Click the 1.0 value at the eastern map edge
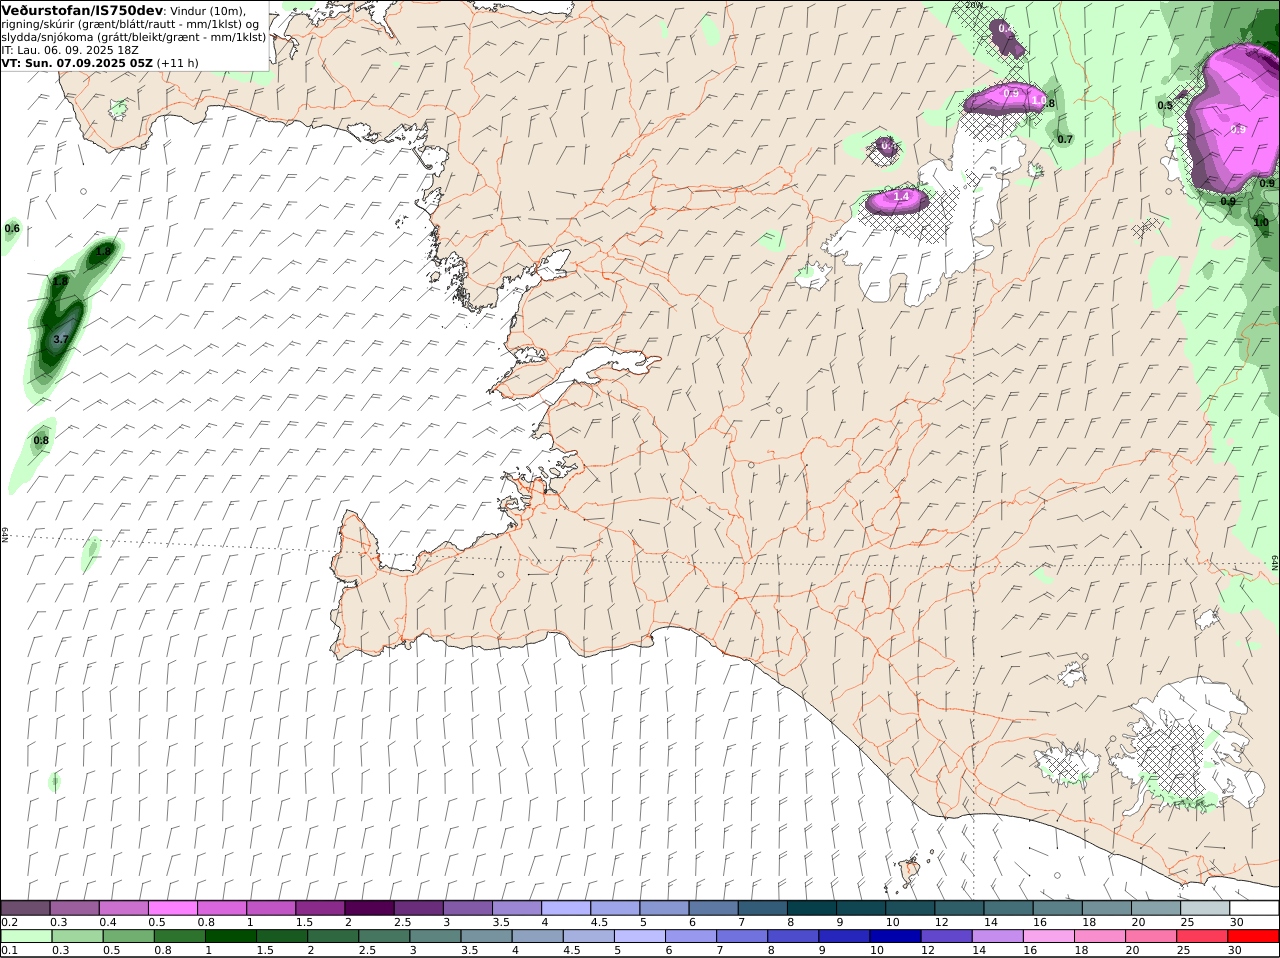Viewport: 1280px width, 958px height. click(x=1261, y=223)
